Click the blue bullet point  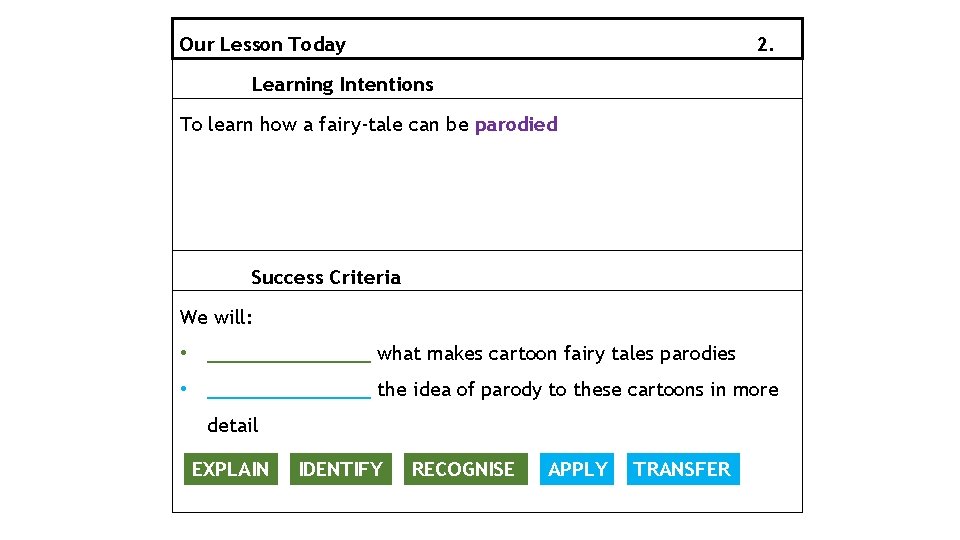(x=184, y=389)
